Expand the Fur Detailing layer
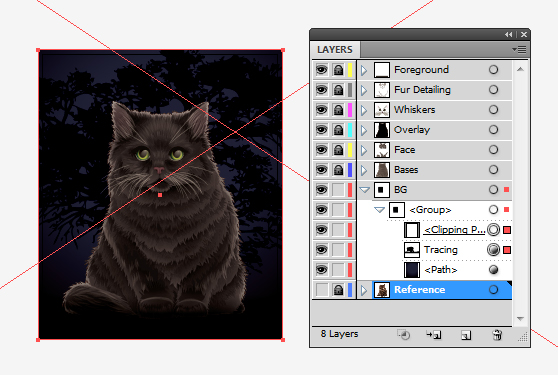Viewport: 558px width, 375px height. [x=364, y=90]
